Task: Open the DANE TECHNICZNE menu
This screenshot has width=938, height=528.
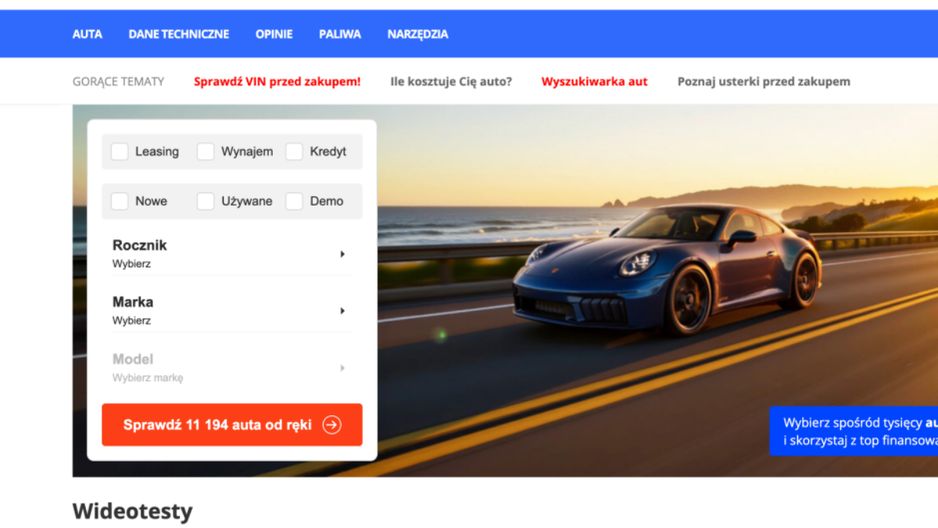Action: point(179,34)
